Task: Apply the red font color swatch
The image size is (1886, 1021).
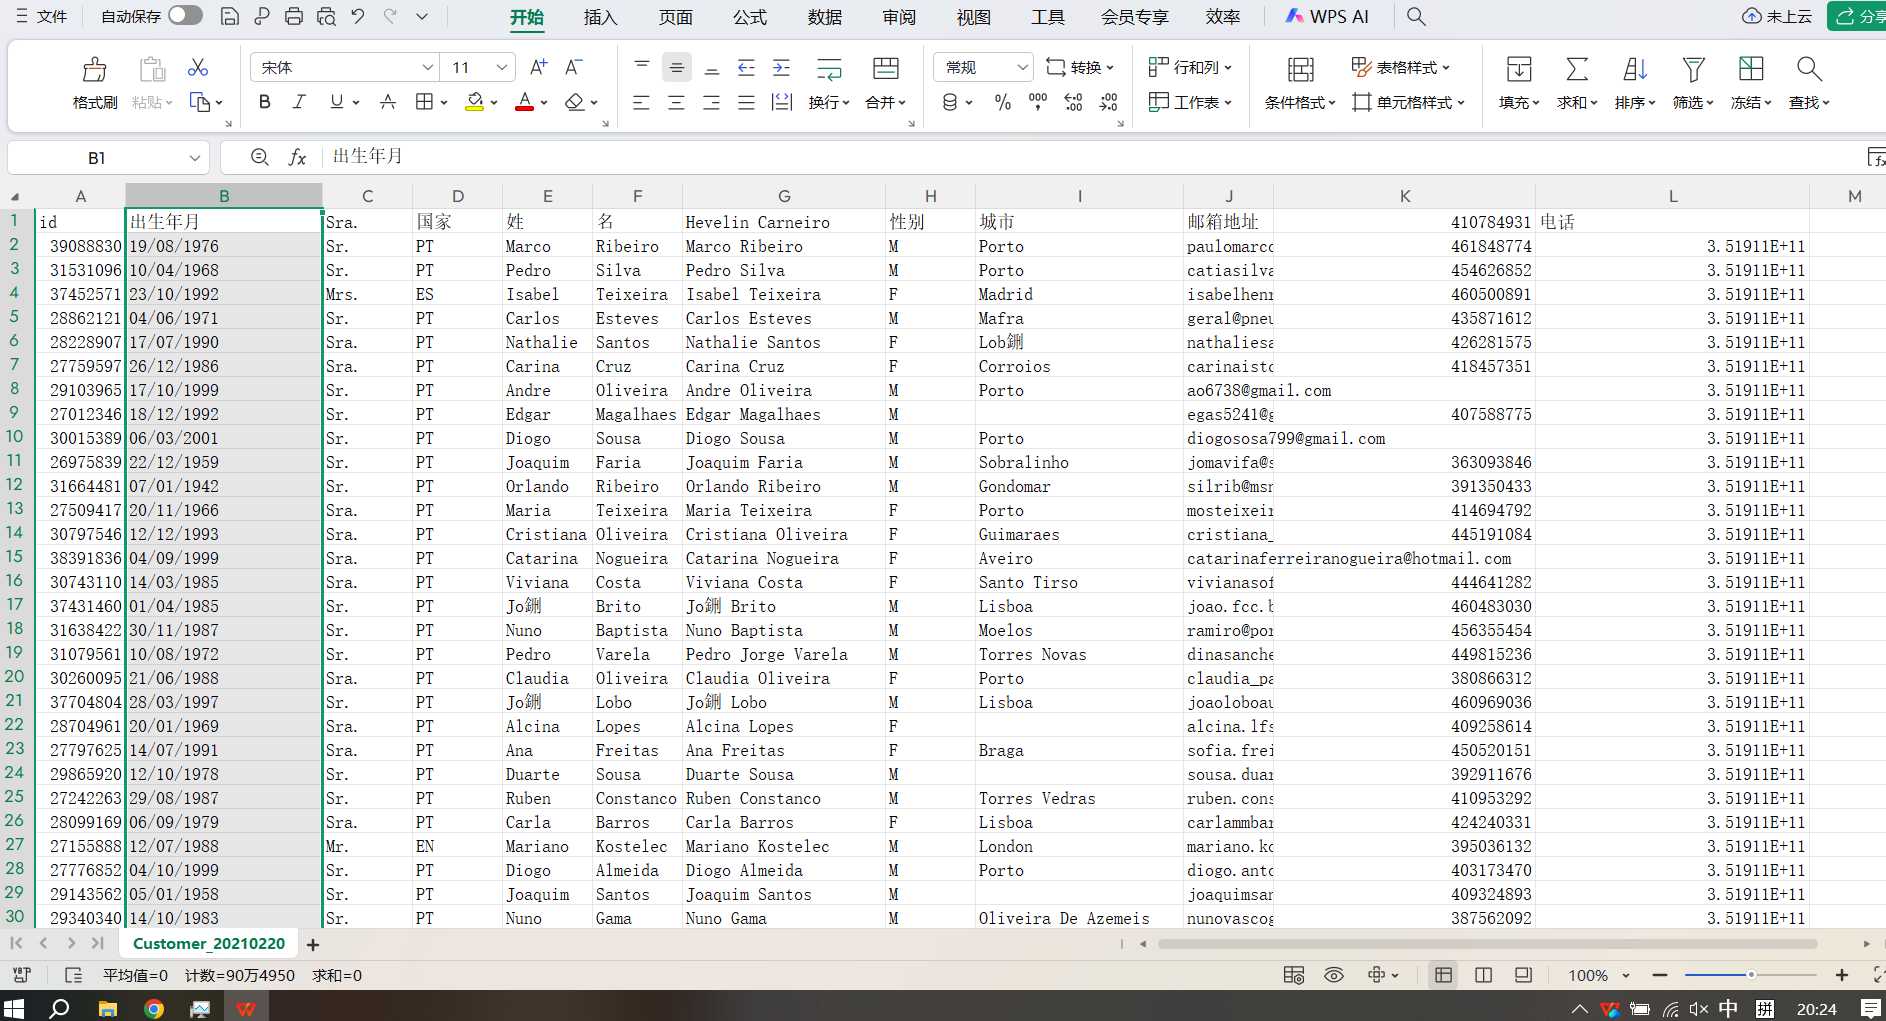Action: pos(524,102)
